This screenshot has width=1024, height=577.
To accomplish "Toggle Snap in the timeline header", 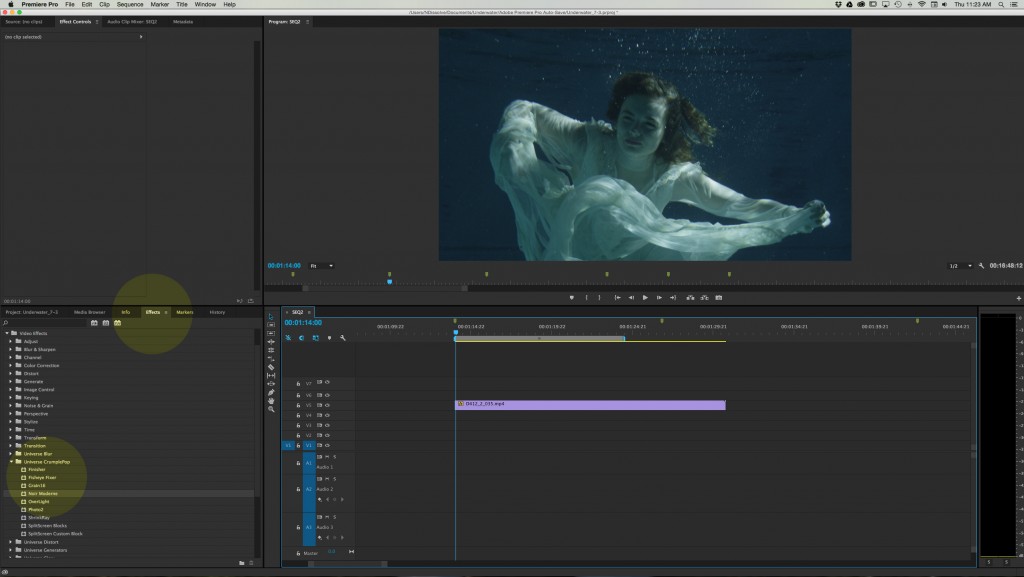I will tap(302, 338).
